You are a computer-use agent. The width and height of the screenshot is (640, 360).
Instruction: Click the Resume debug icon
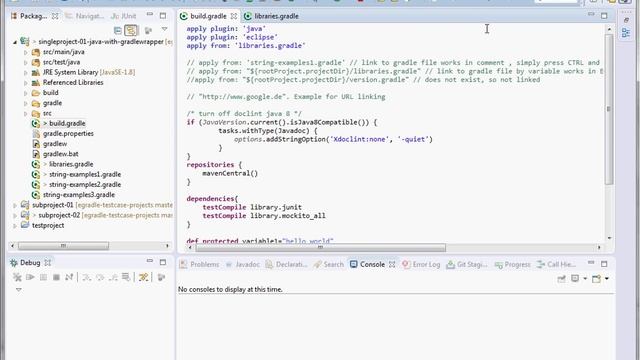(x=30, y=278)
